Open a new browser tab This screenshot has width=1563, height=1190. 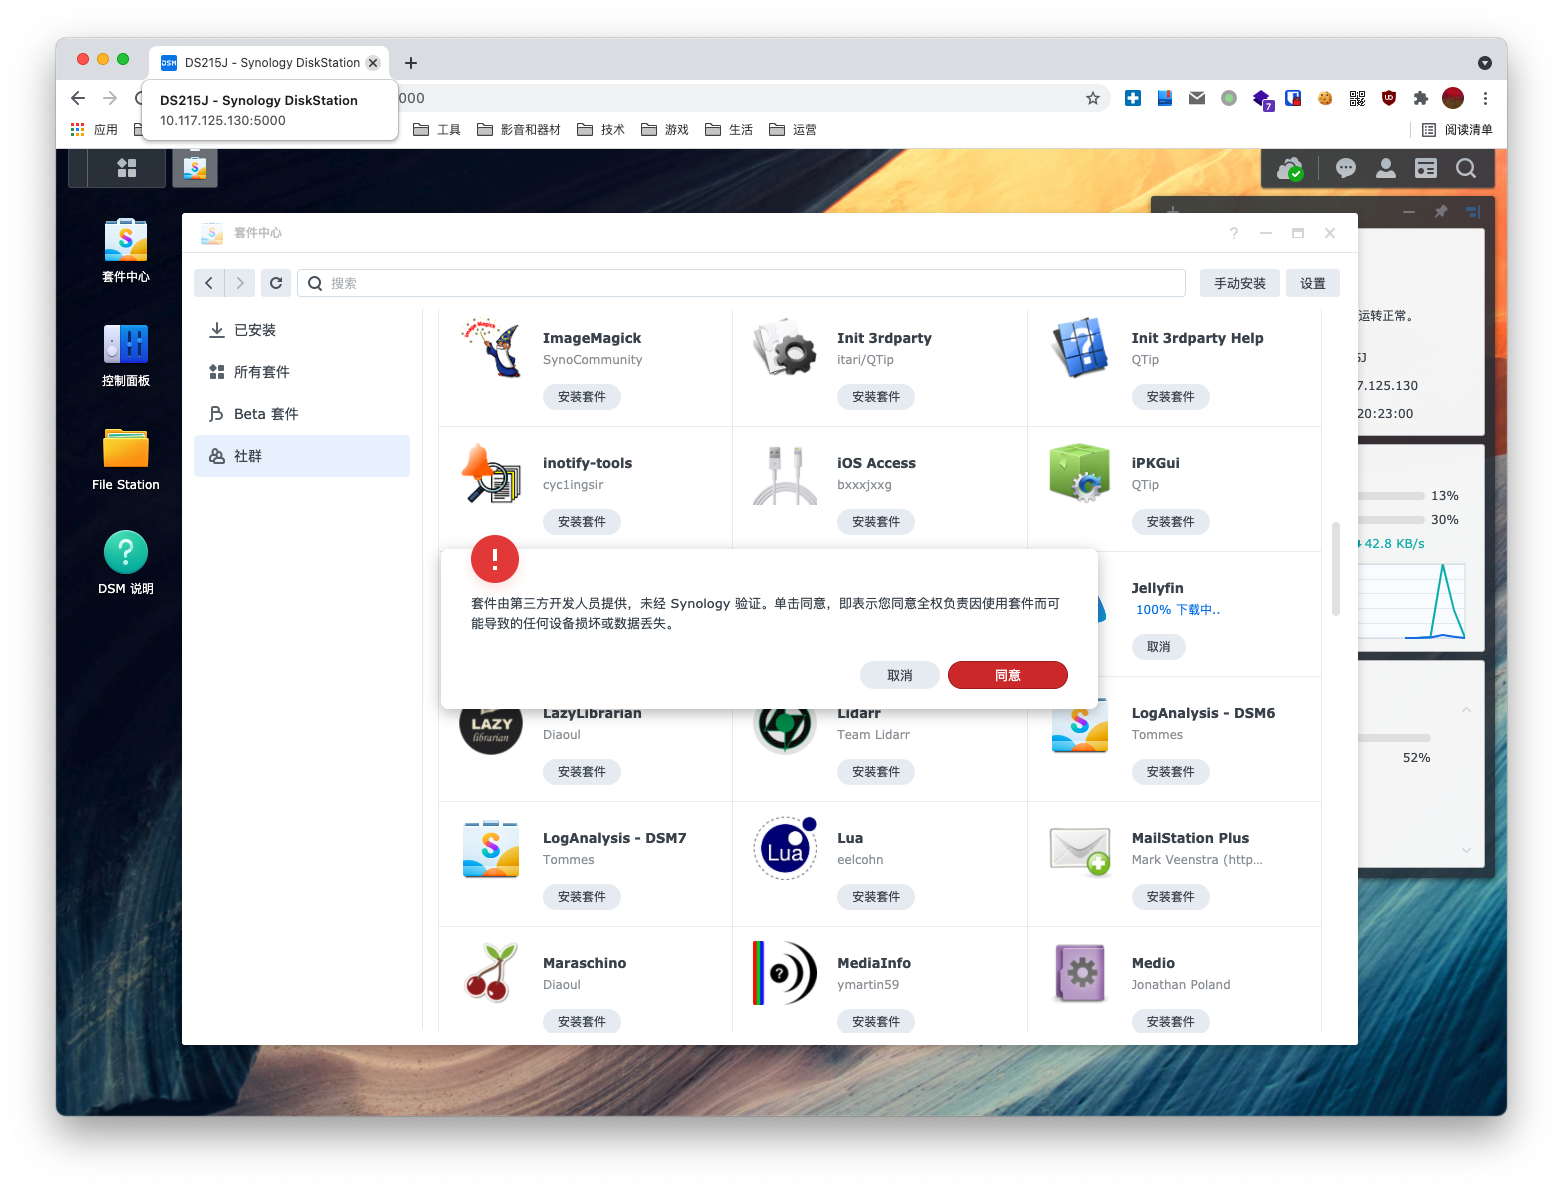click(x=411, y=63)
